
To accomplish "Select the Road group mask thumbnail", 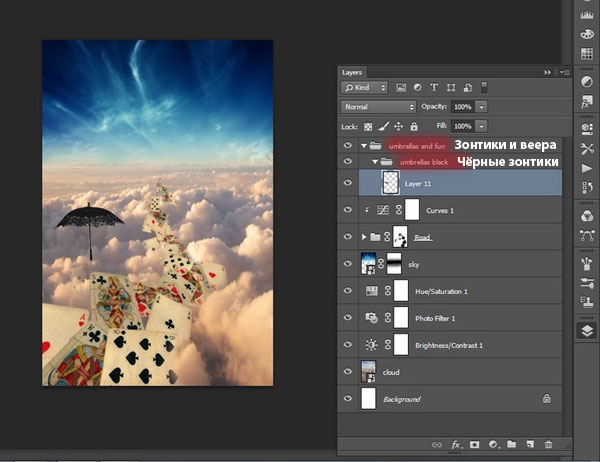I will pyautogui.click(x=400, y=237).
